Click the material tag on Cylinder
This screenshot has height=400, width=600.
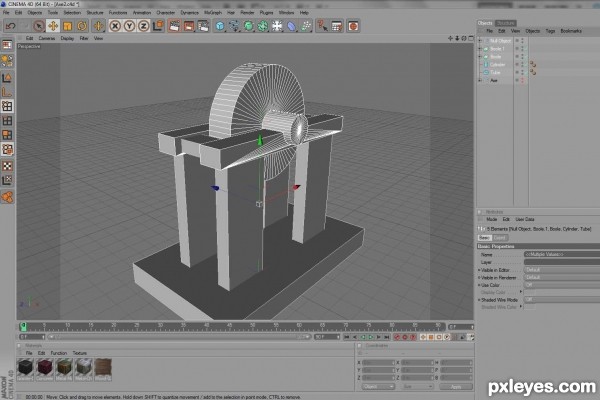click(x=533, y=64)
